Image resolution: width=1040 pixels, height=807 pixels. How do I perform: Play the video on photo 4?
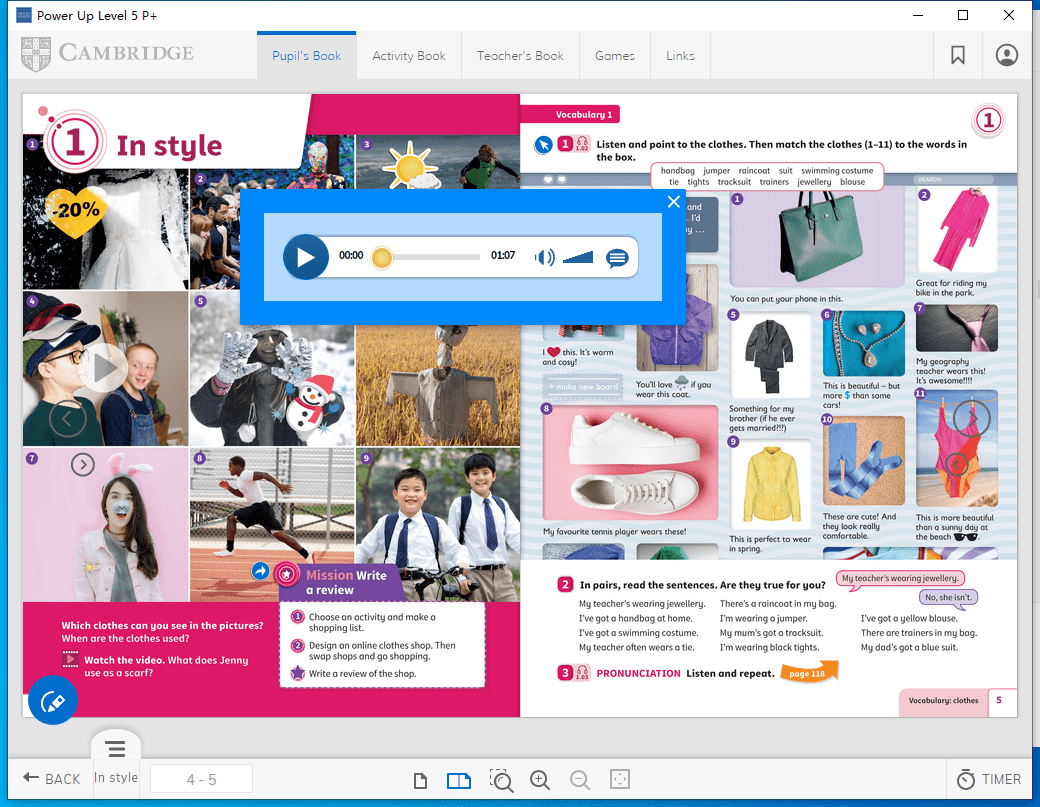pyautogui.click(x=103, y=368)
